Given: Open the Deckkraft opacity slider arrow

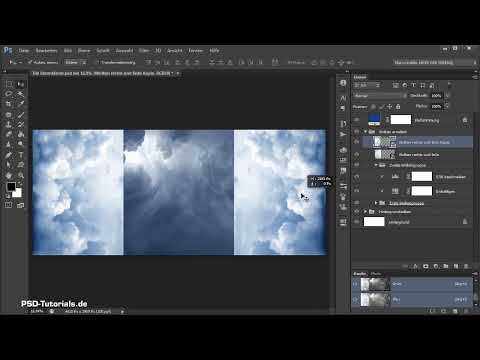Looking at the screenshot, I should pos(447,96).
